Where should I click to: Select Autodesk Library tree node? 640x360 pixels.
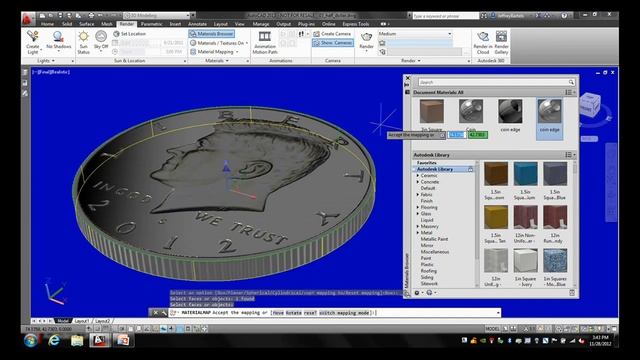click(434, 169)
